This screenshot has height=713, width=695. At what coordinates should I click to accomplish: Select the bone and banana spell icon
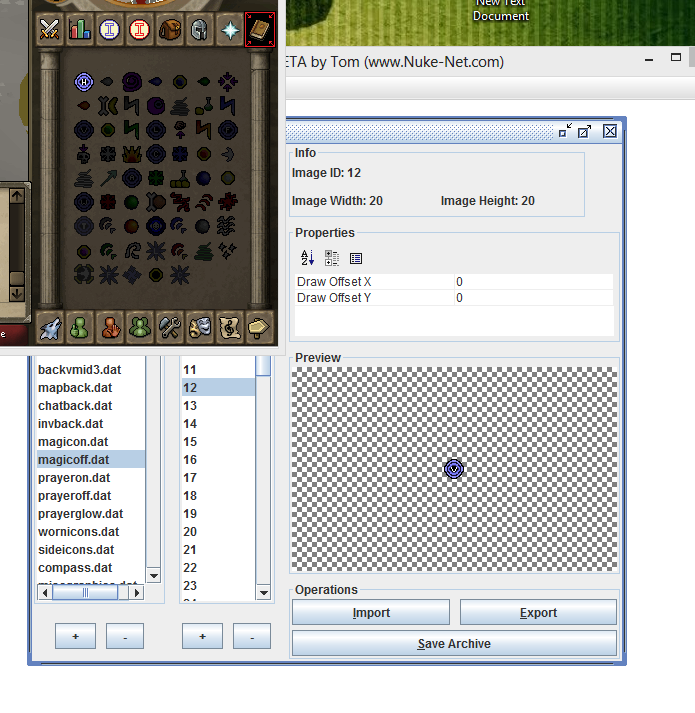coord(108,106)
